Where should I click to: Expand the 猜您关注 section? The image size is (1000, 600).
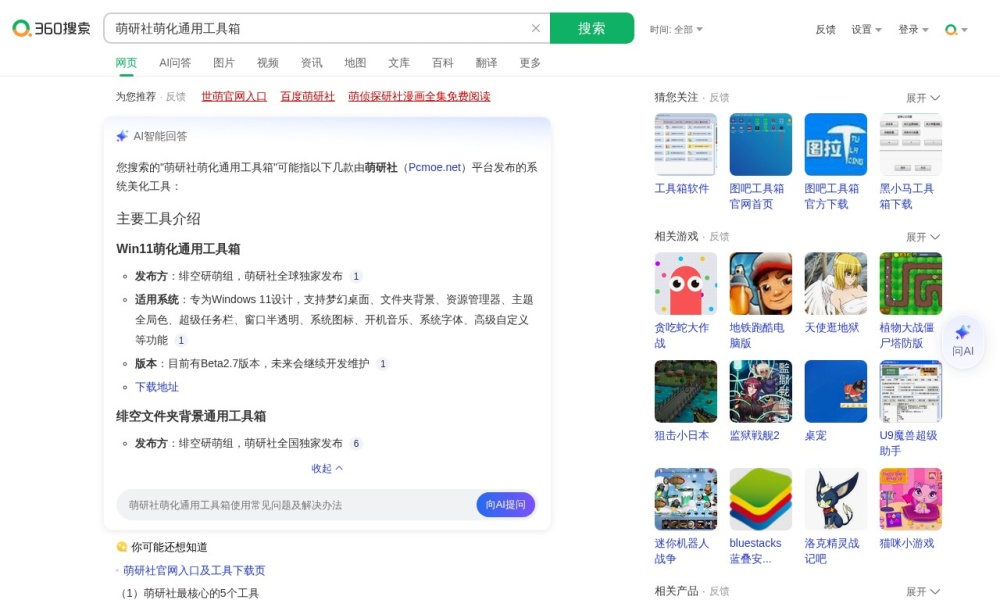tap(923, 98)
